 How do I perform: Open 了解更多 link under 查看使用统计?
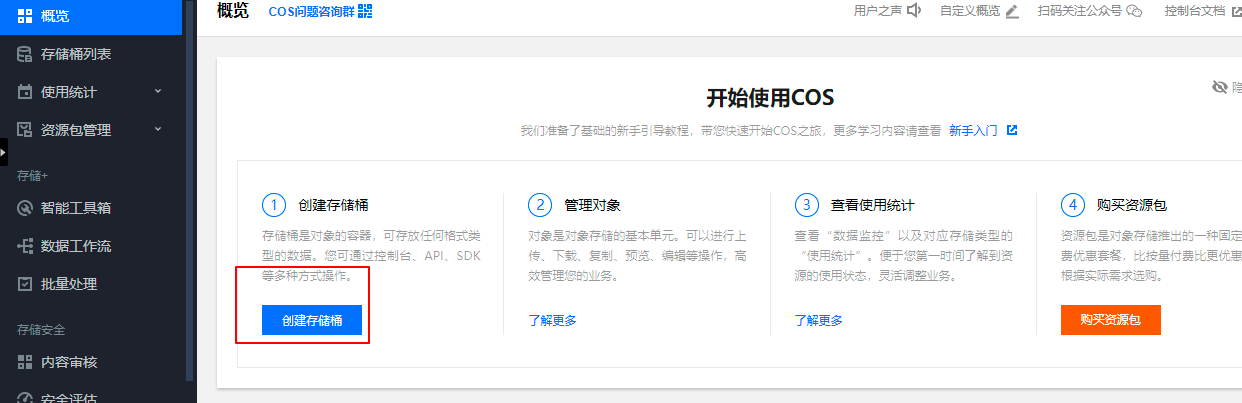click(818, 321)
